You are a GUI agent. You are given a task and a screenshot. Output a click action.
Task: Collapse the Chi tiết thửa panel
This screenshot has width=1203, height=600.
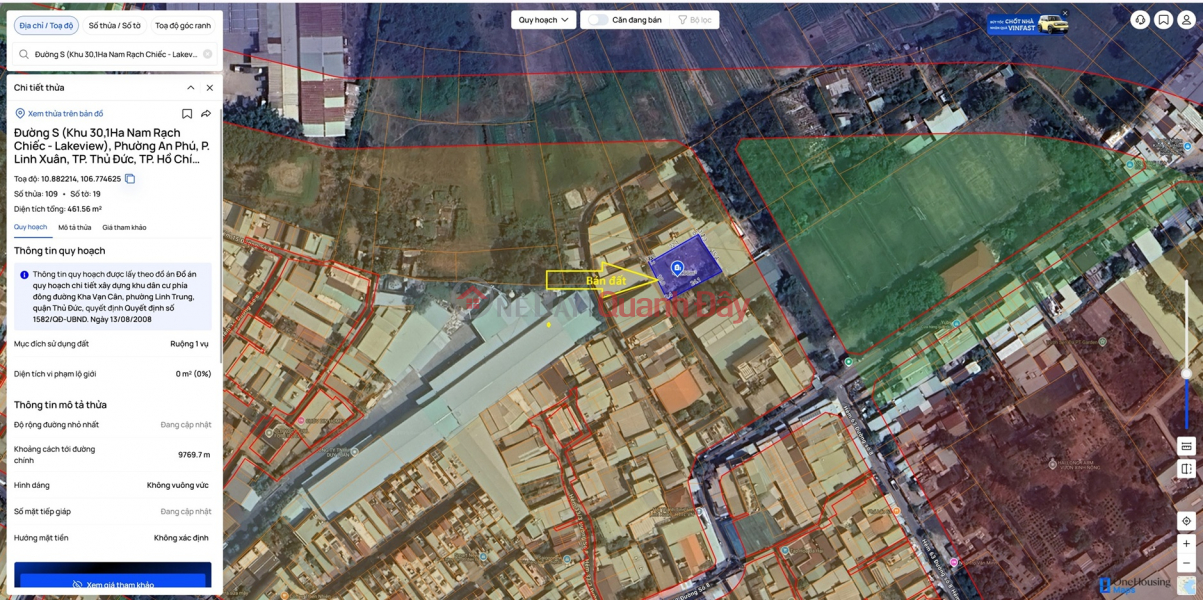[x=190, y=87]
